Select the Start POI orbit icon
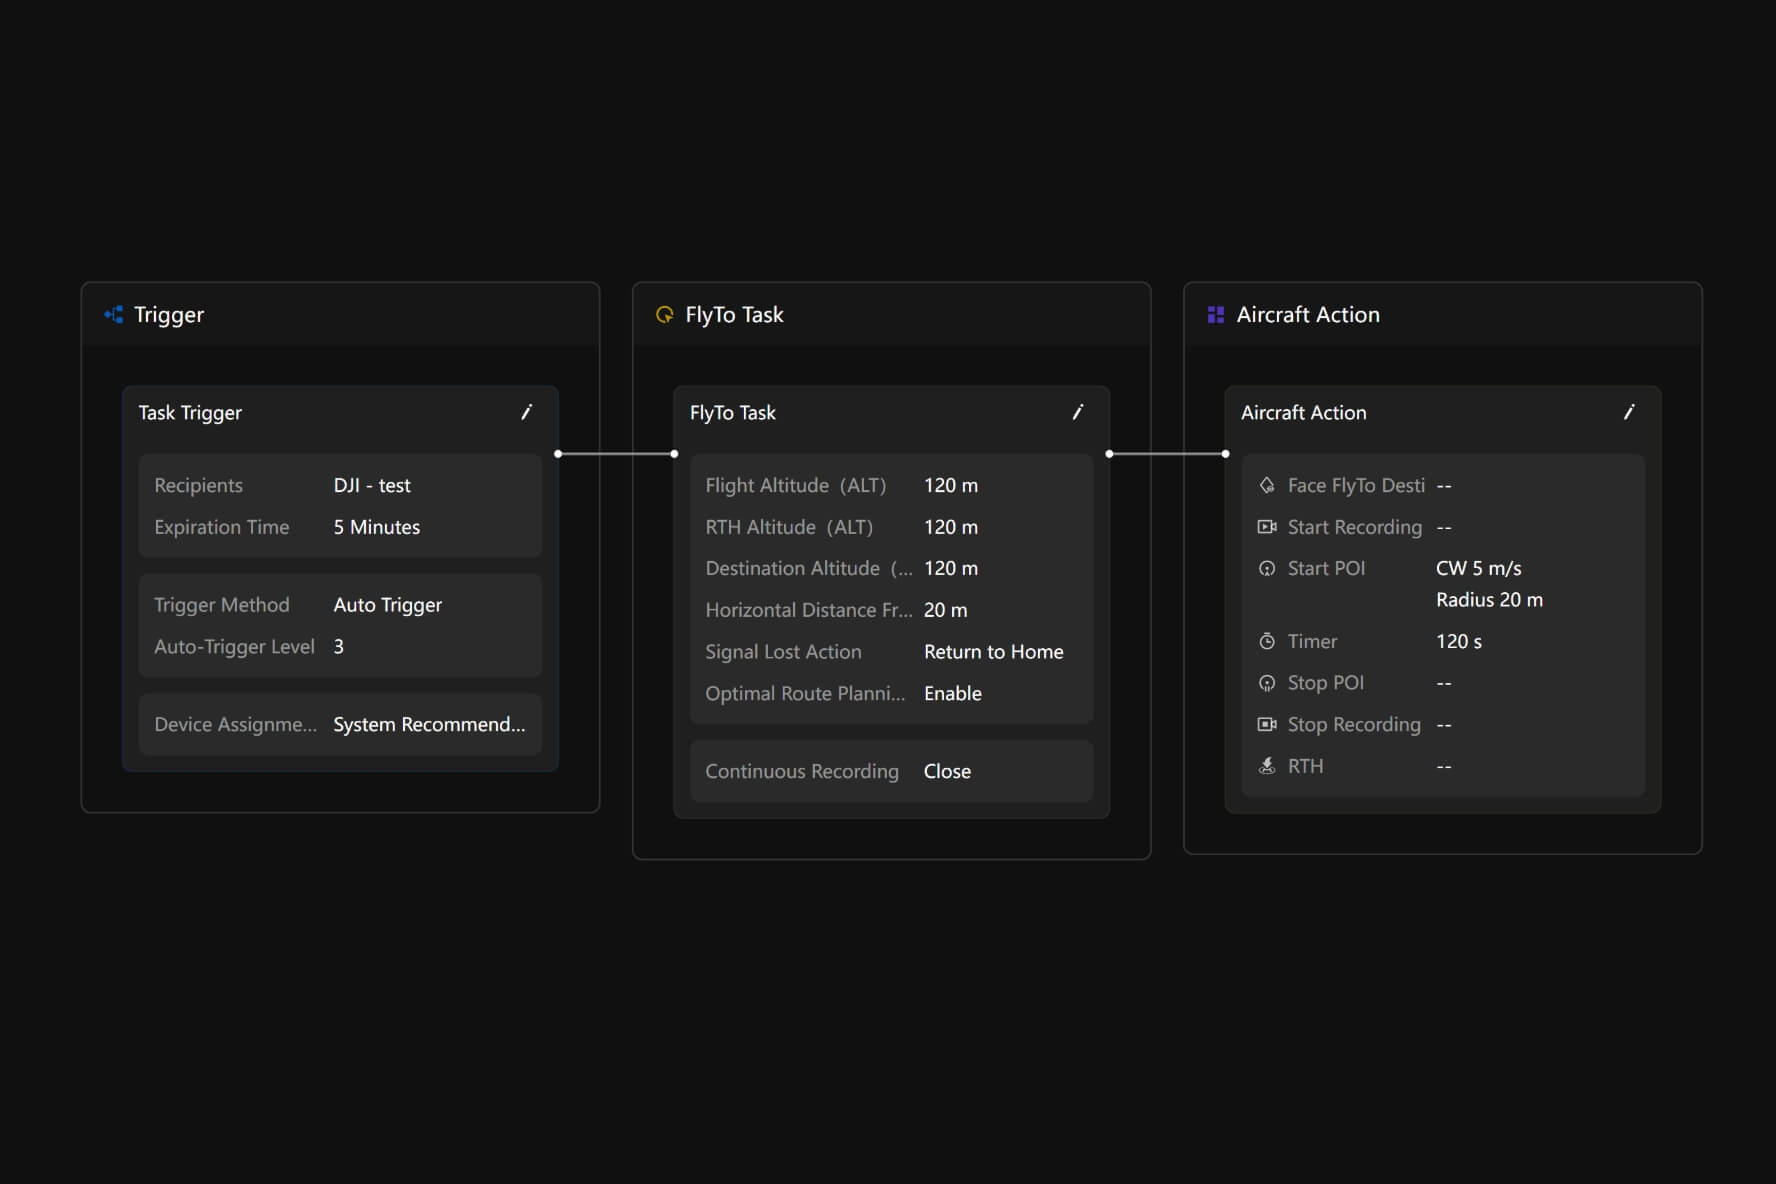This screenshot has height=1184, width=1776. pos(1267,568)
